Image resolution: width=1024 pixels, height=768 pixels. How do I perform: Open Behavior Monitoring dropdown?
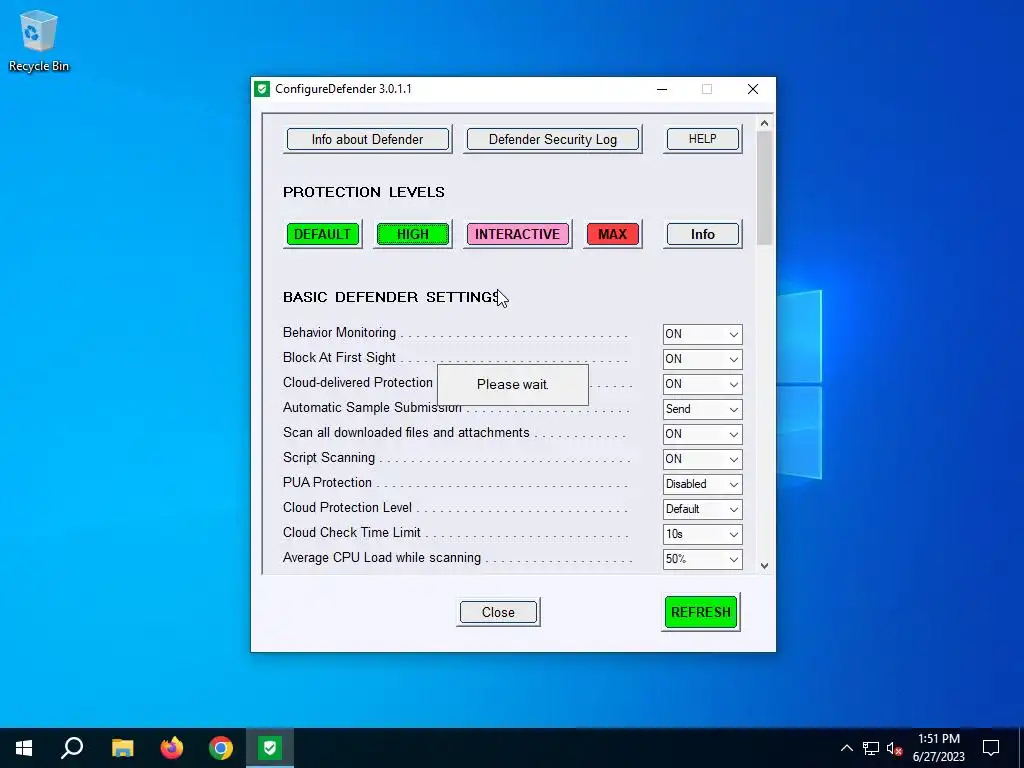(703, 334)
